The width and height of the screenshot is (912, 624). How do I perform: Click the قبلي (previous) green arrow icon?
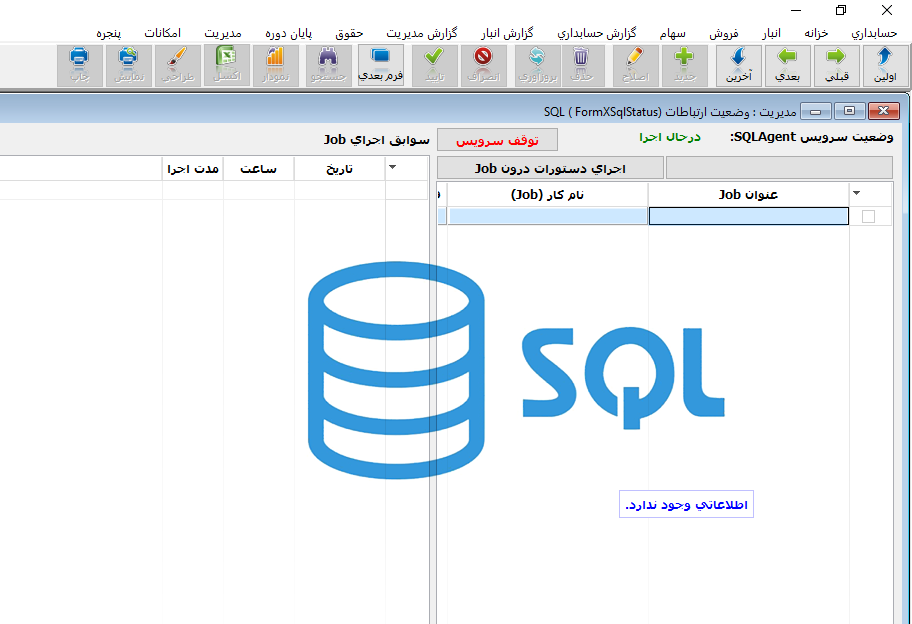tap(836, 66)
